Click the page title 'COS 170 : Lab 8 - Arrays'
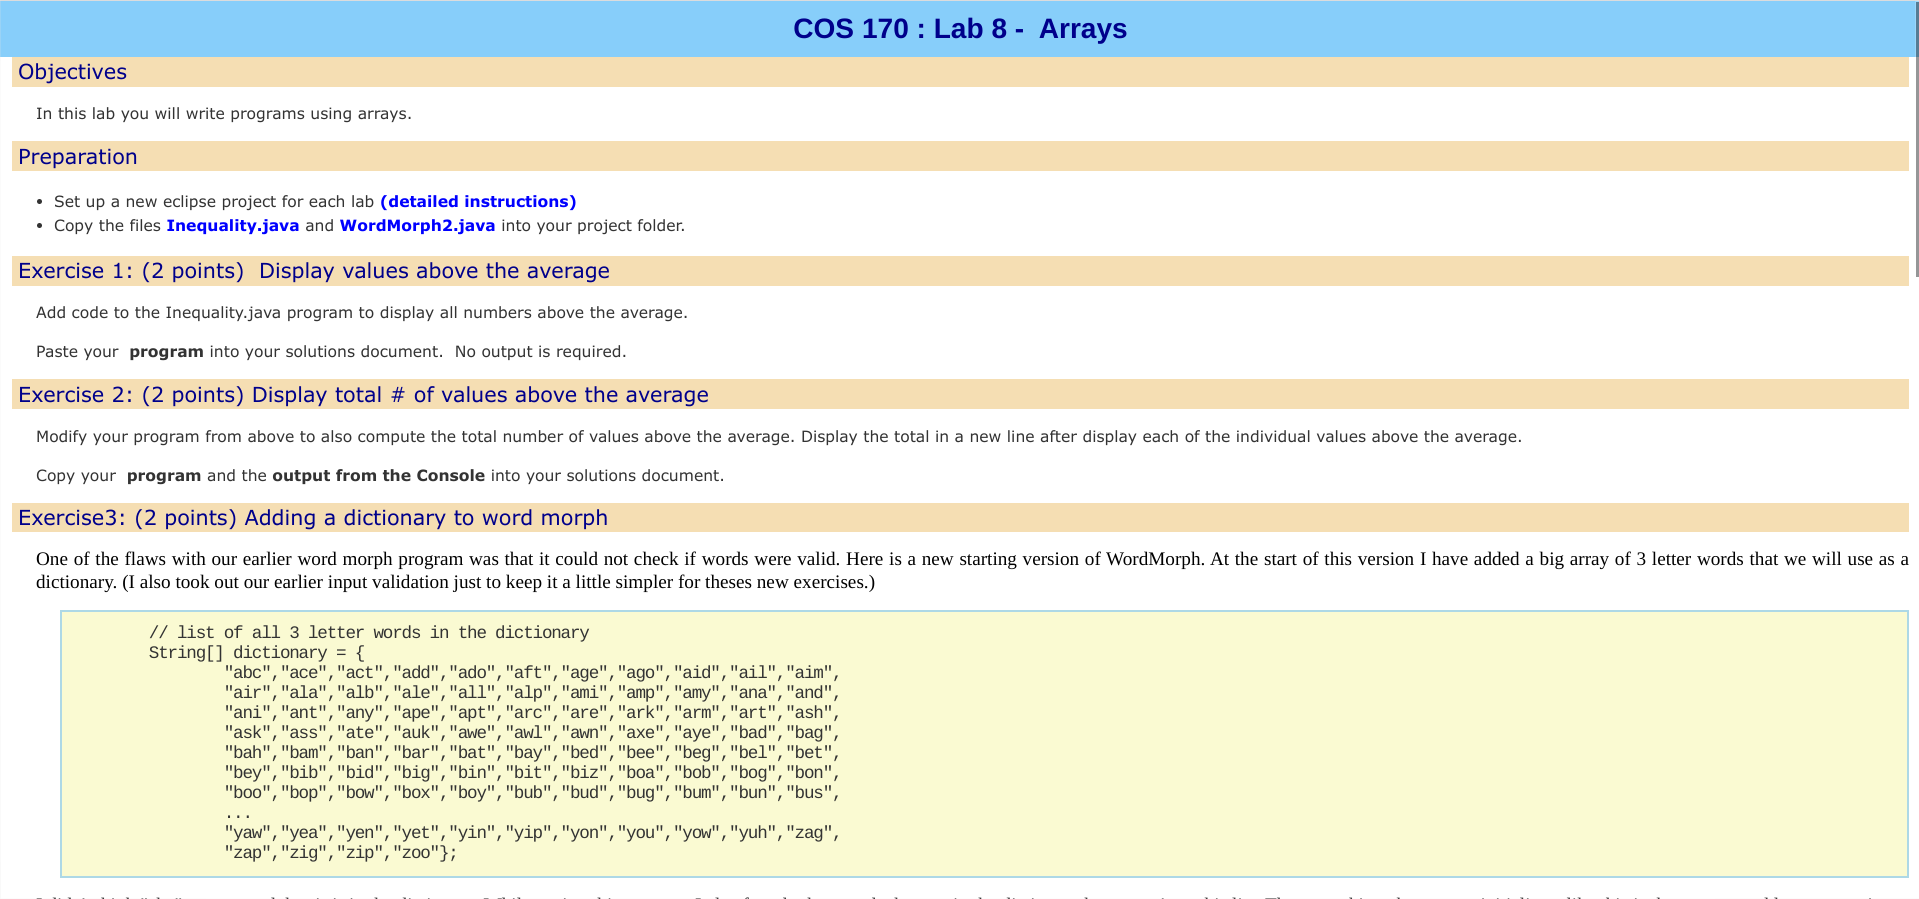The height and width of the screenshot is (899, 1919). (x=960, y=29)
